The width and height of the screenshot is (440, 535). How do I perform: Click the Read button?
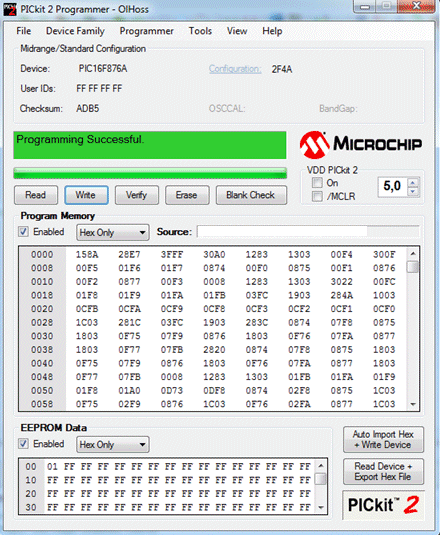pos(36,195)
